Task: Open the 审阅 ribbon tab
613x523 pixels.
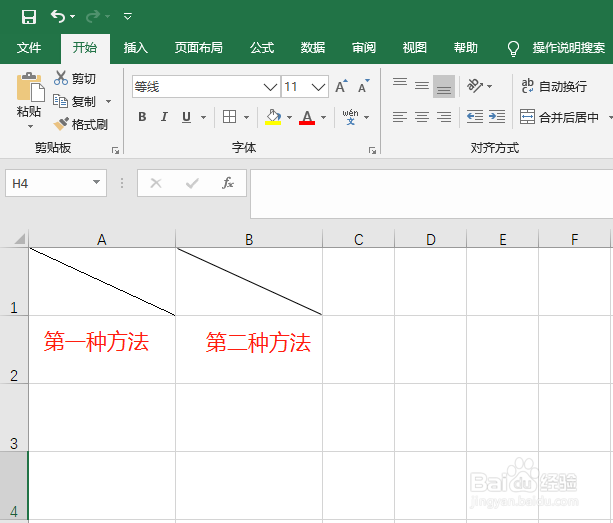Action: click(x=364, y=48)
